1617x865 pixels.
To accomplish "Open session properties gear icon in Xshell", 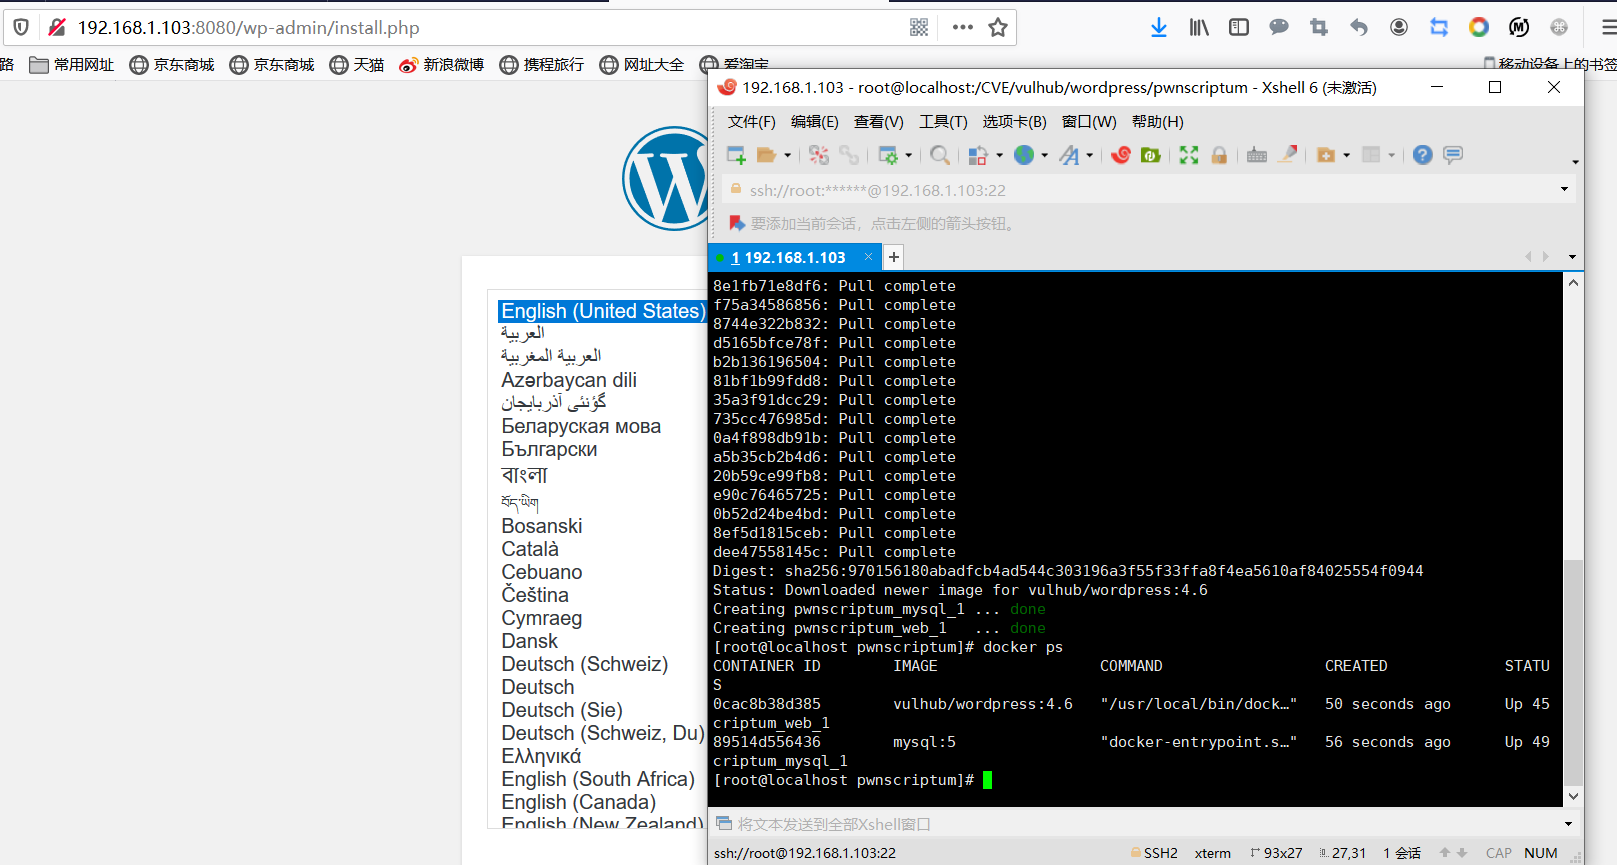I will (888, 155).
